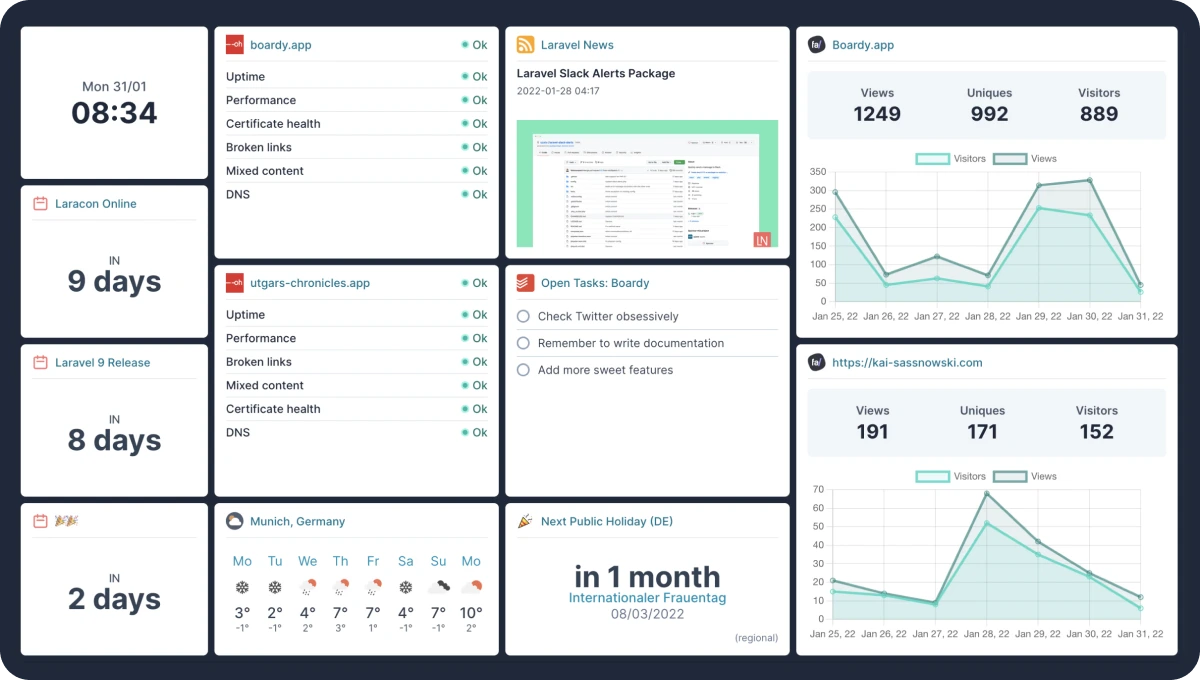
Task: Click Friday's weather icon in the forecast
Action: coord(373,588)
